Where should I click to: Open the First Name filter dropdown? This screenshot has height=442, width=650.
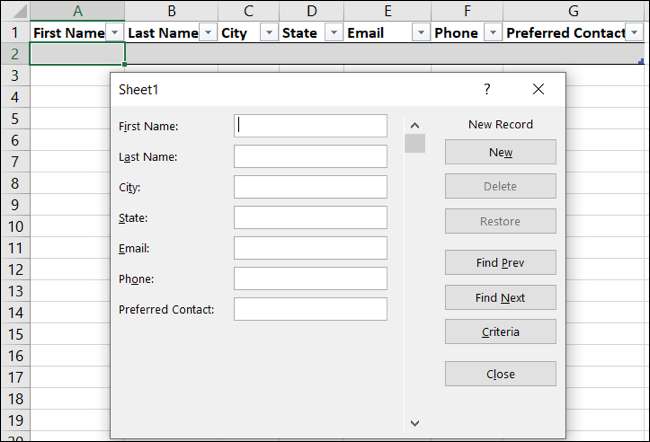[115, 33]
